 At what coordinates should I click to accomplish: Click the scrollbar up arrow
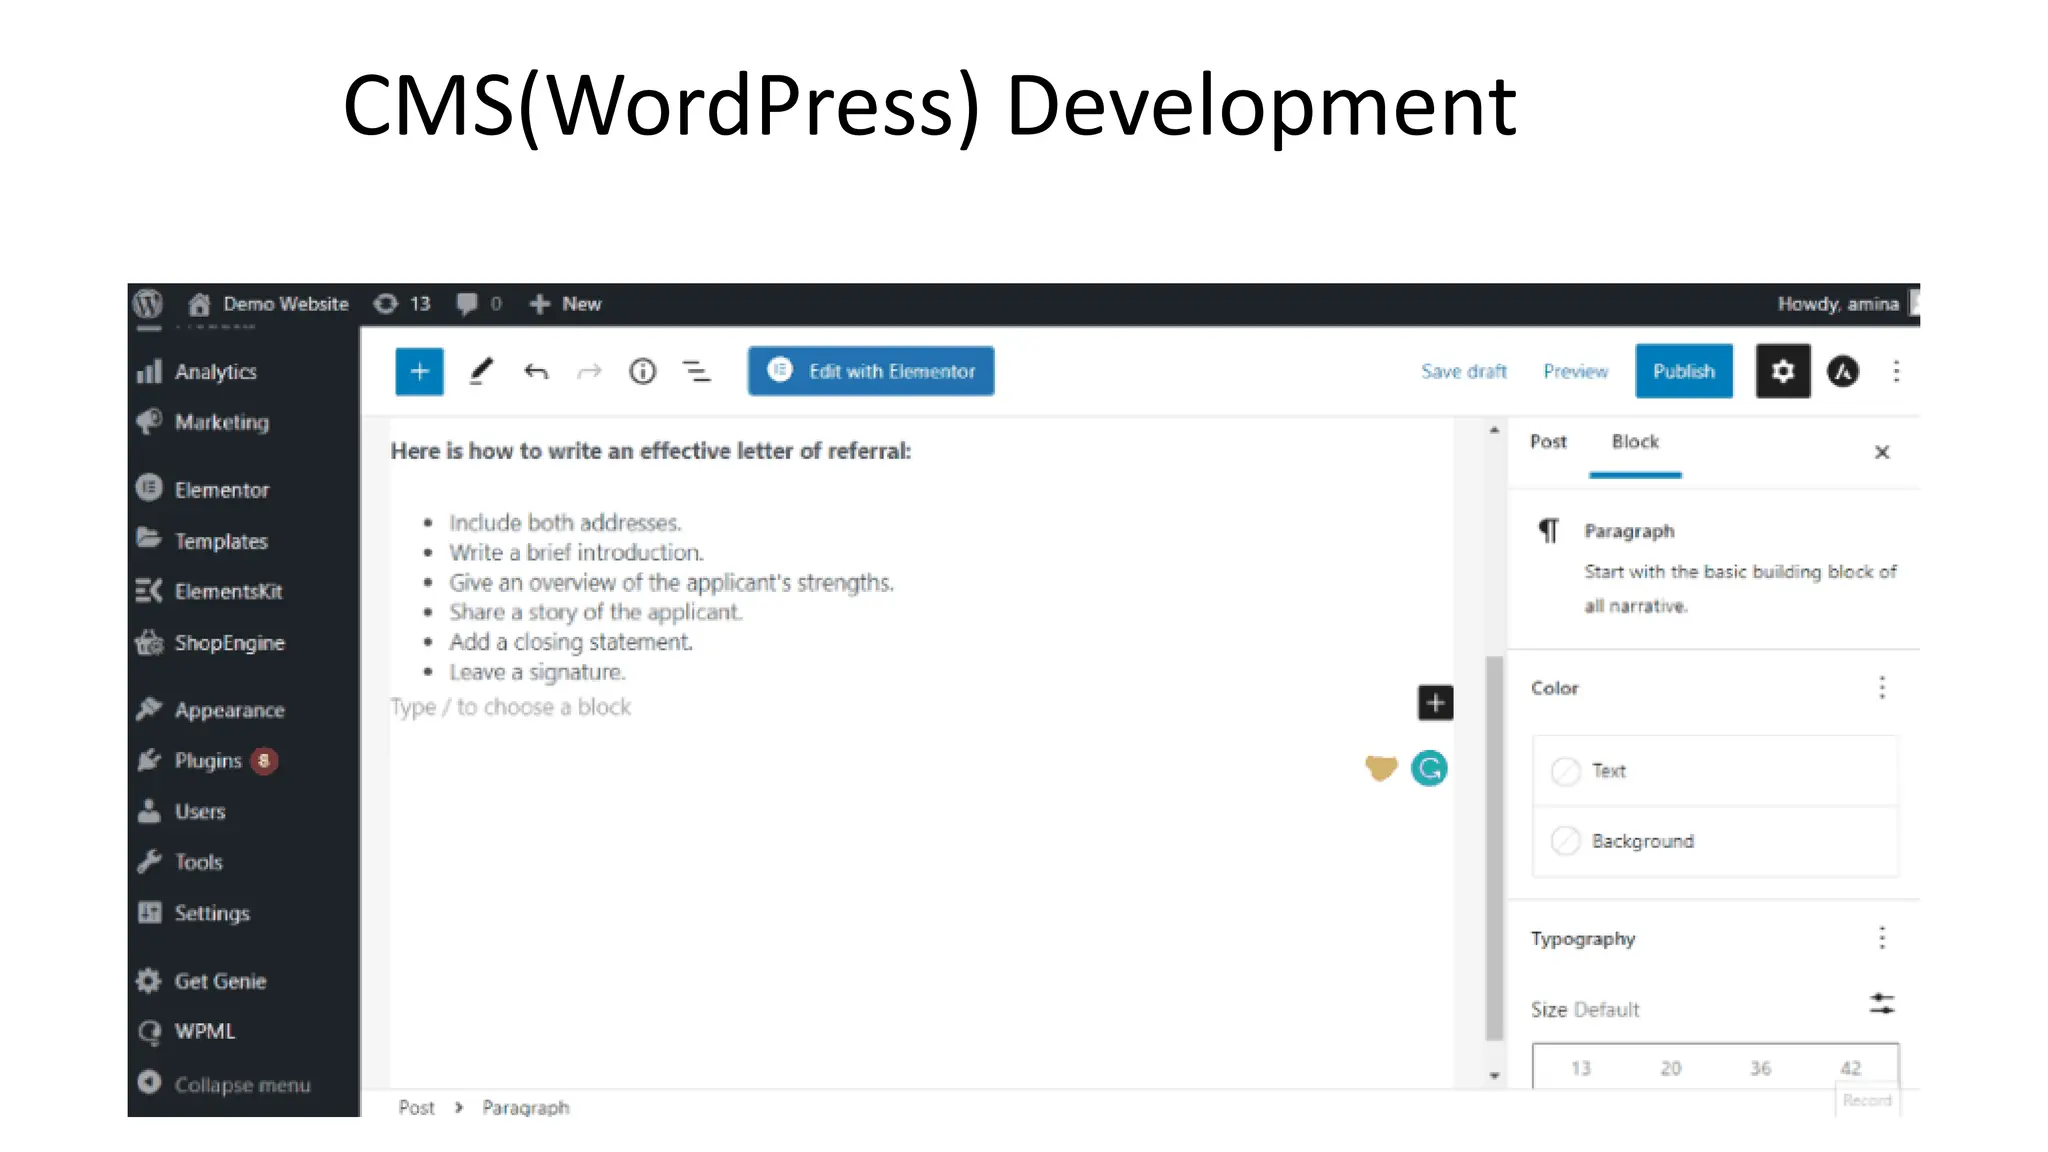pos(1494,430)
